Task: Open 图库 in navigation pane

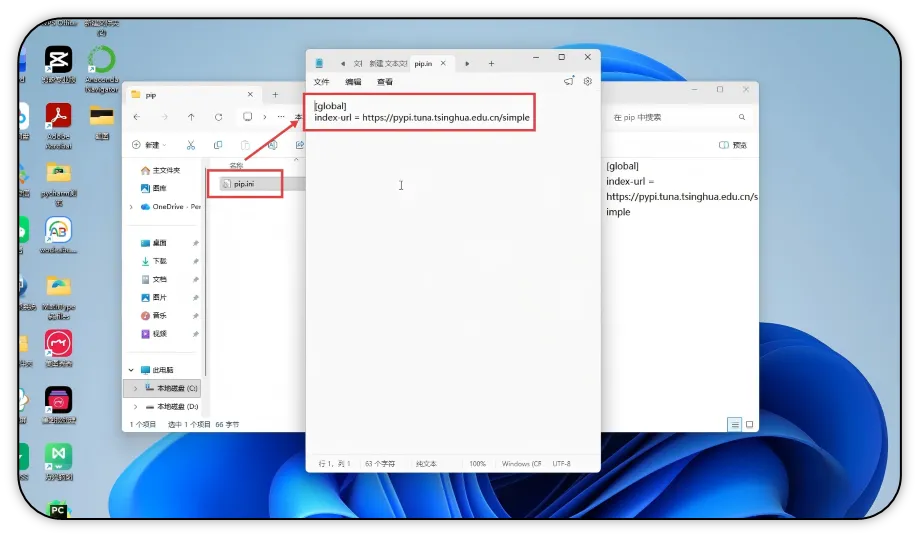Action: [x=154, y=188]
